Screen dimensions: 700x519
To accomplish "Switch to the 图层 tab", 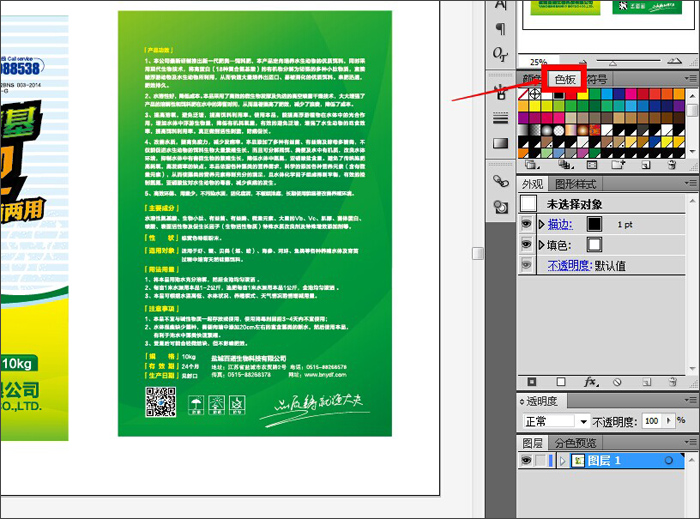I will pos(532,443).
